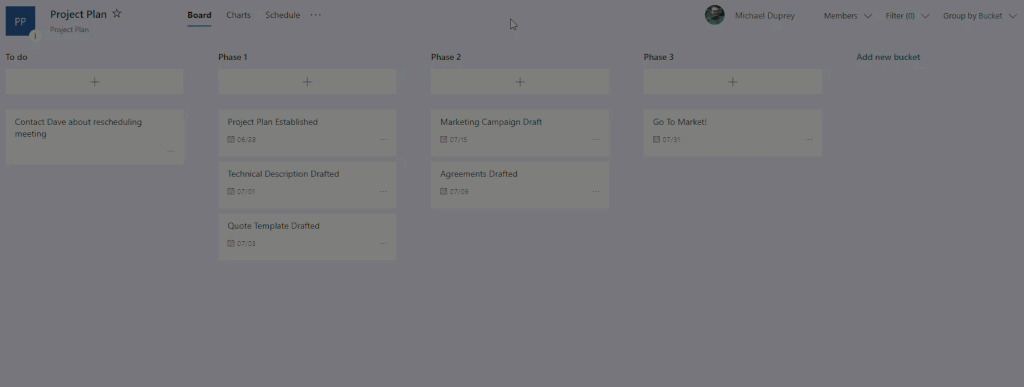Add task under Phase 1 plus
The height and width of the screenshot is (387, 1024).
point(307,82)
